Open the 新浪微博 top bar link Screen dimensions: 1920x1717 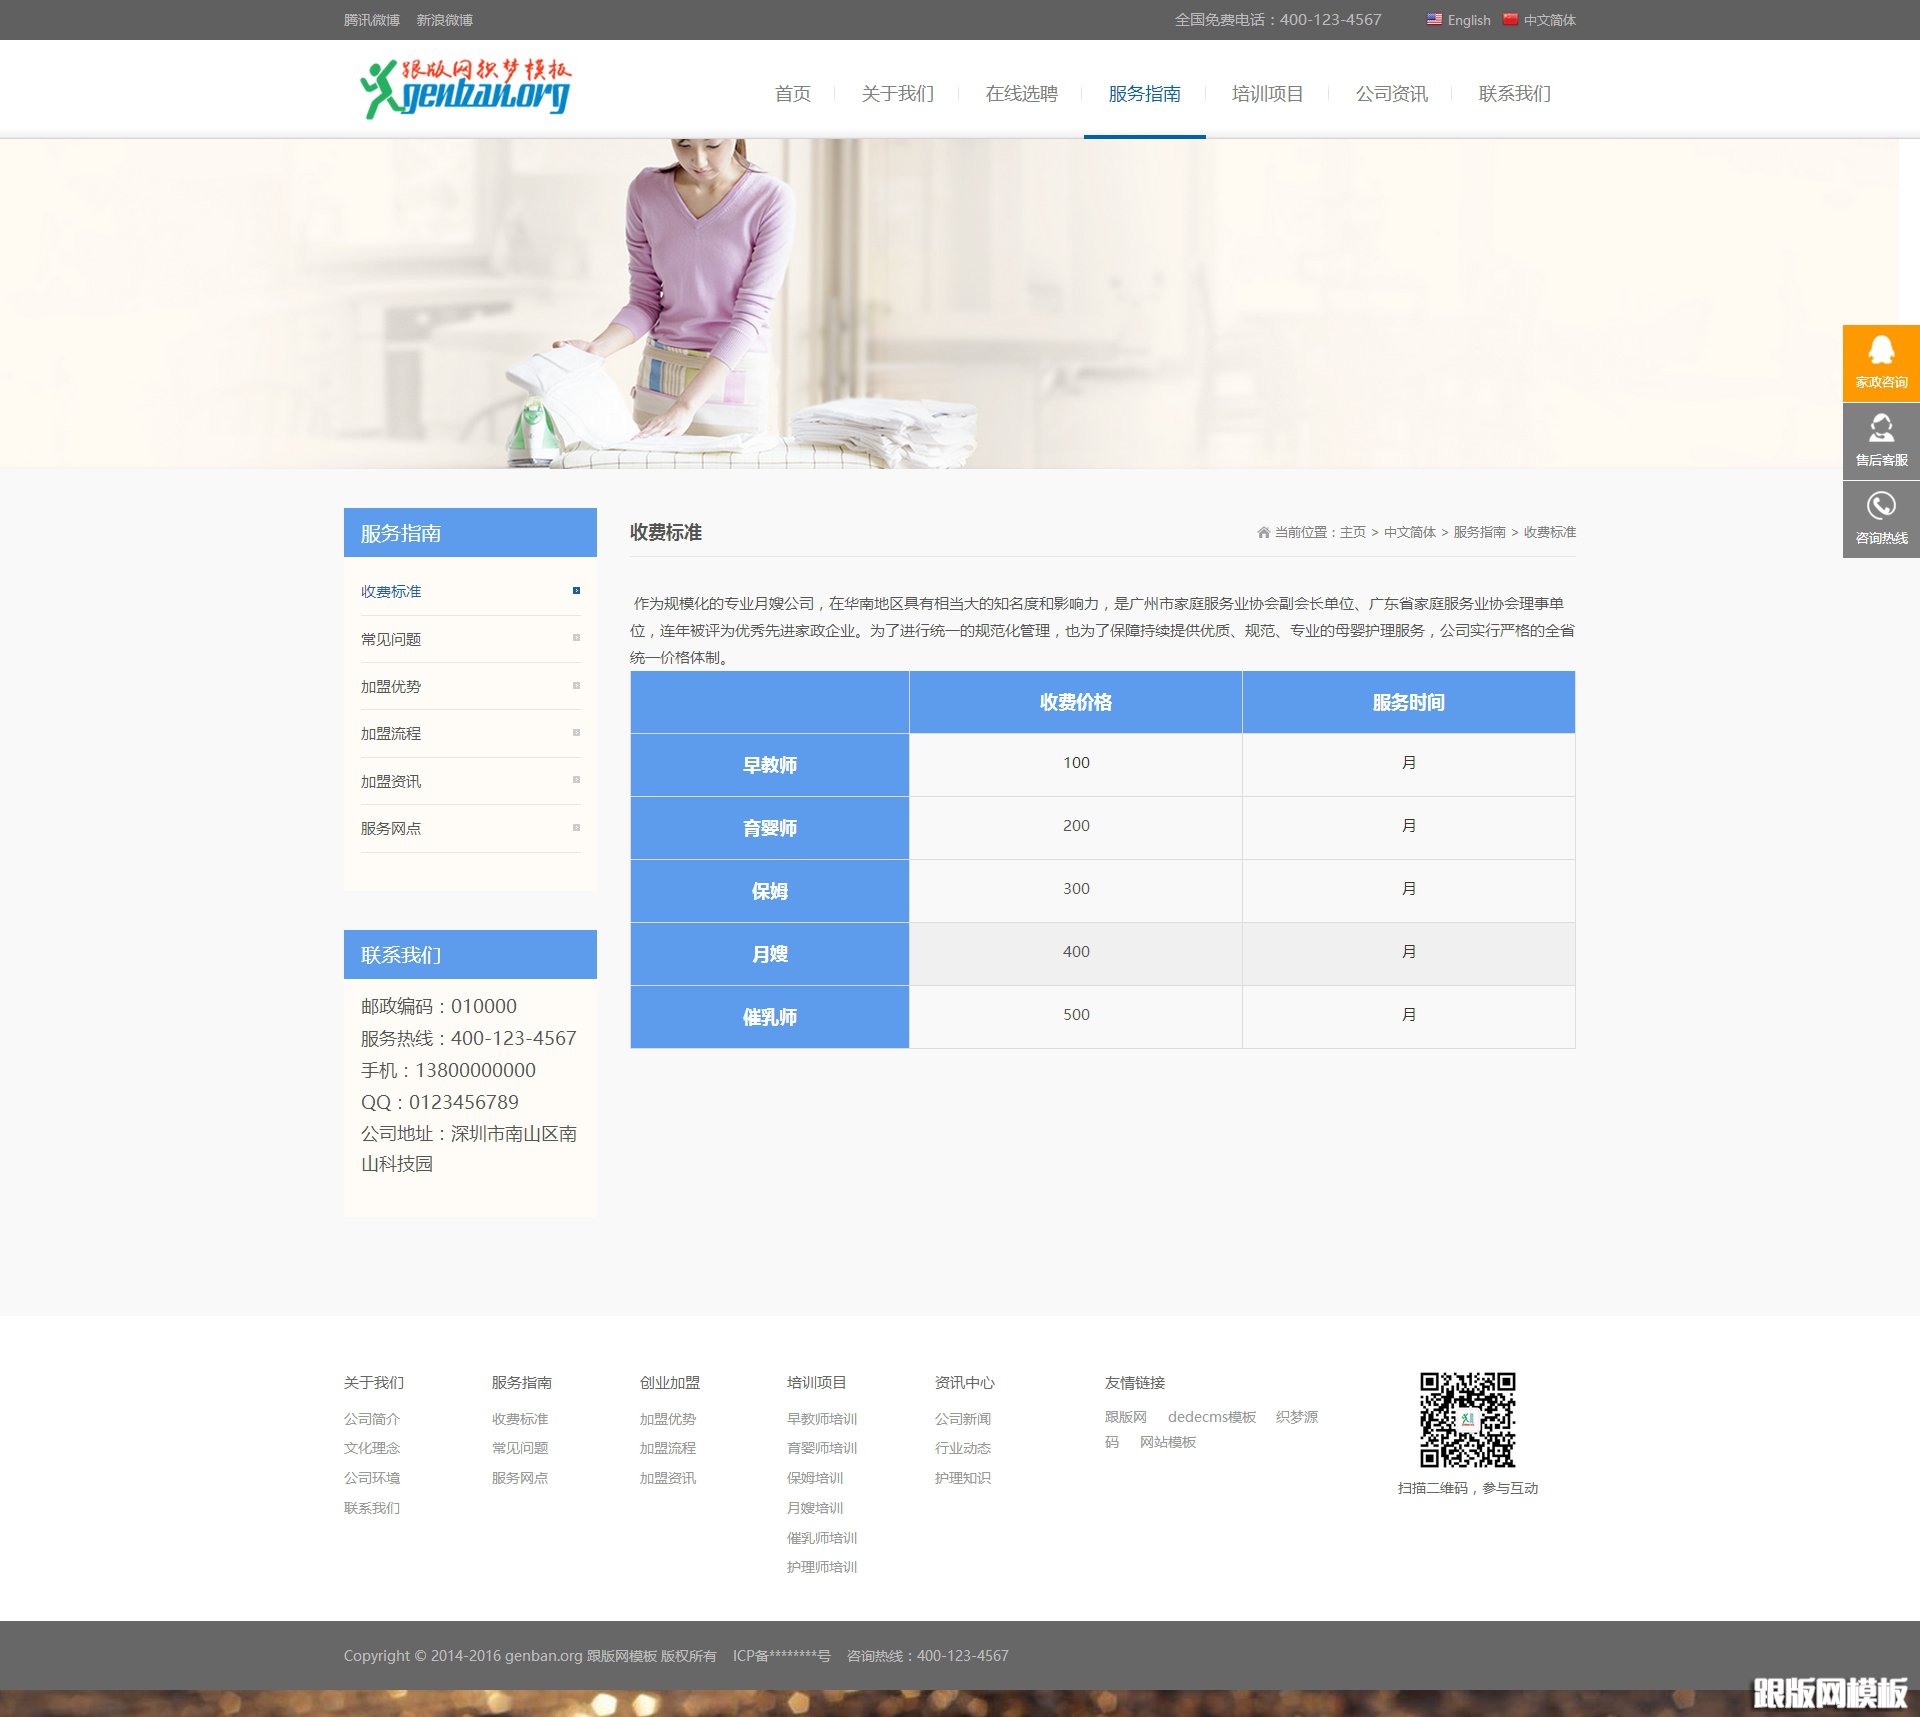444,20
